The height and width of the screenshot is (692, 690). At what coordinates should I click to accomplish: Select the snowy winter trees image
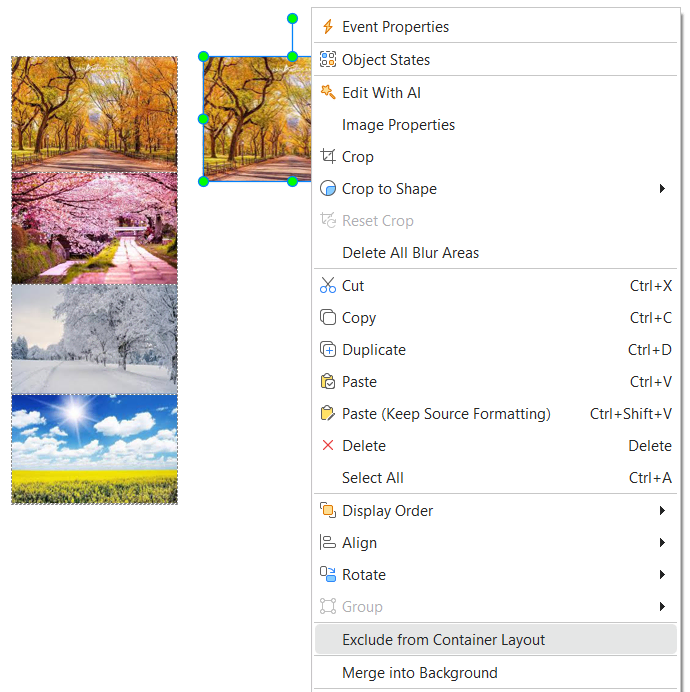[x=94, y=339]
